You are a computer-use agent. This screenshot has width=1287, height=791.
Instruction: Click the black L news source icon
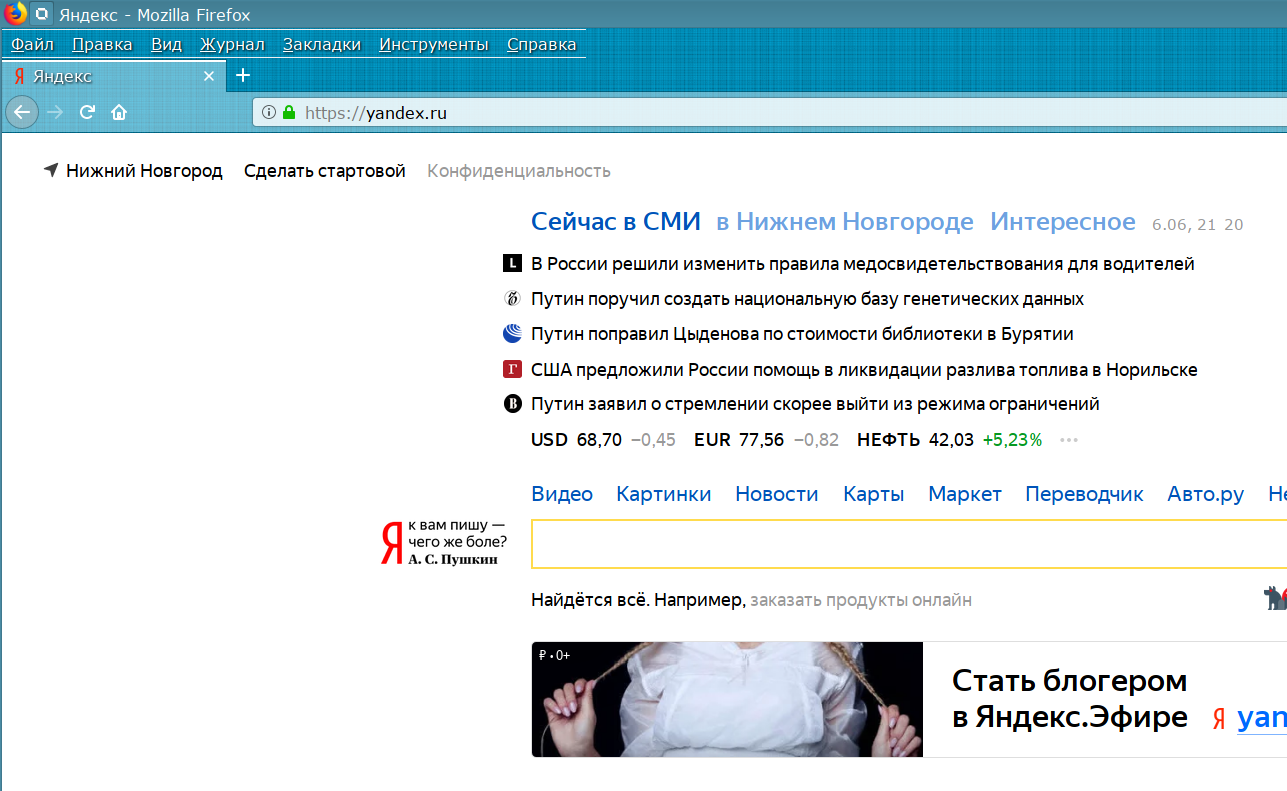(x=512, y=264)
